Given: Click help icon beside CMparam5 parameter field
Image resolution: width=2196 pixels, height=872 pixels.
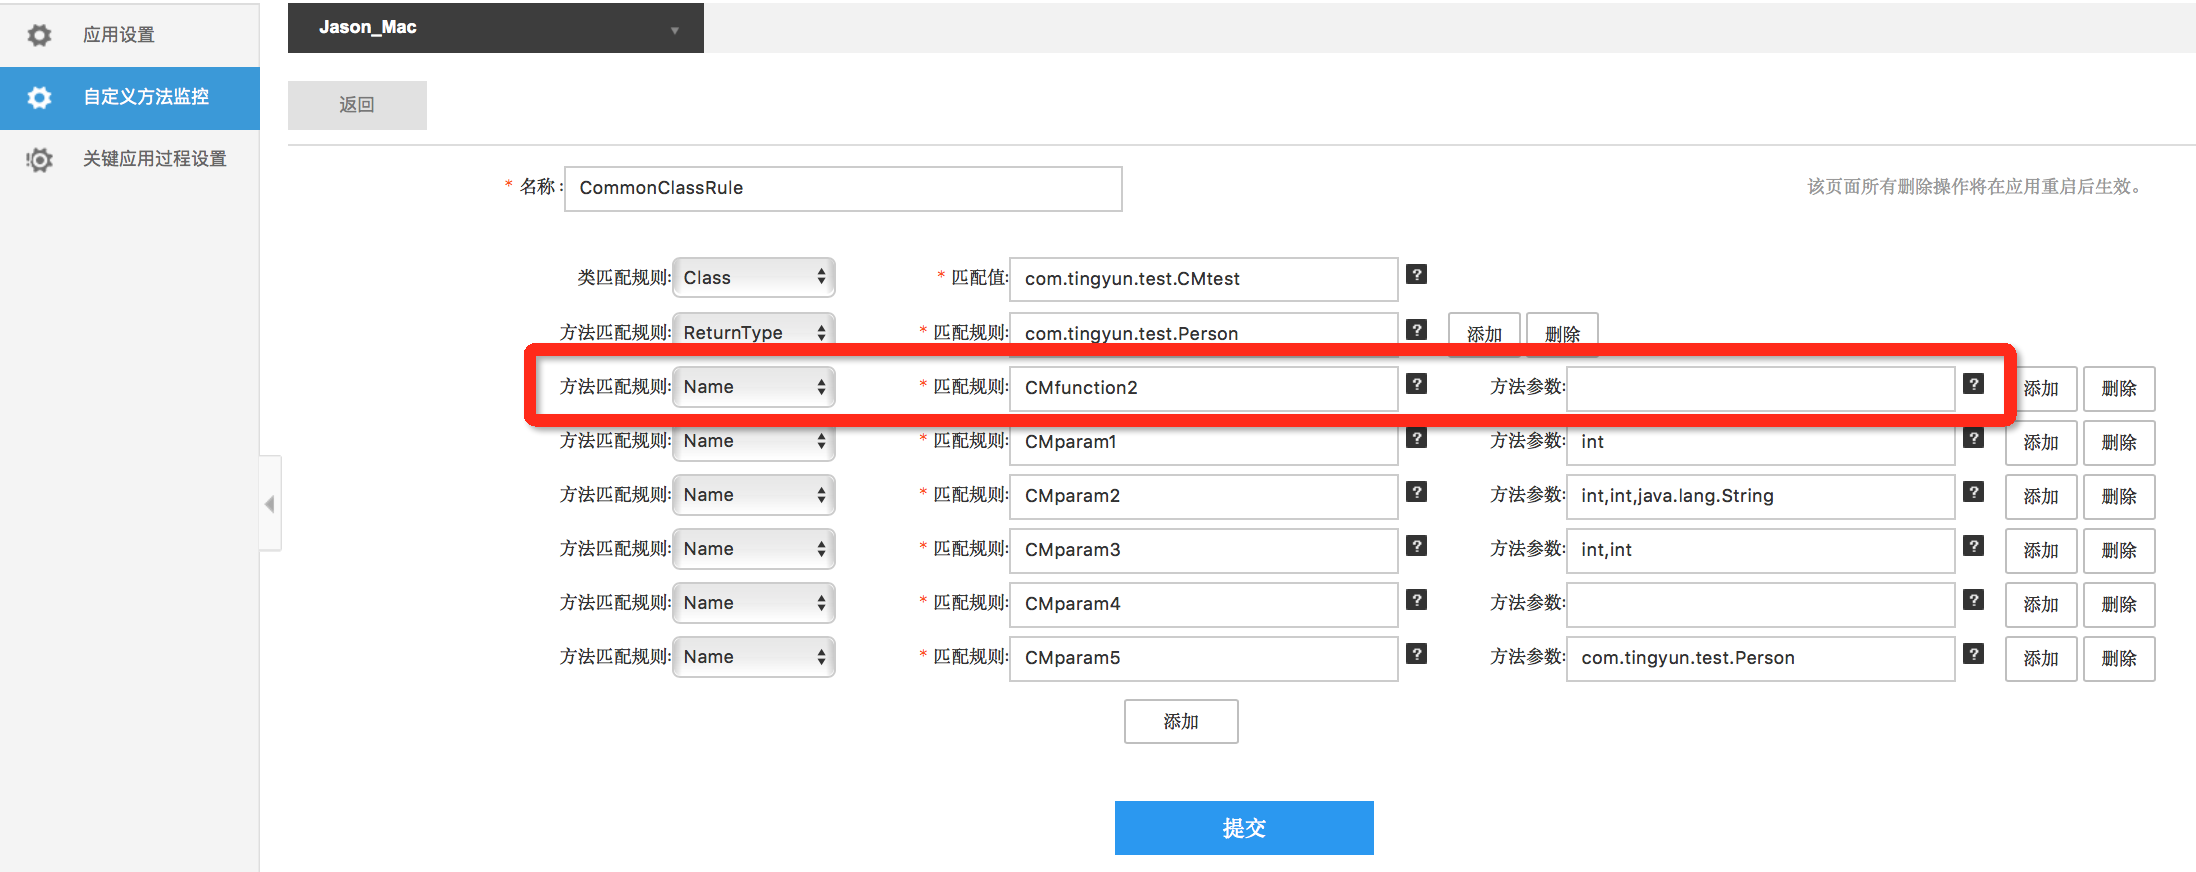Looking at the screenshot, I should pos(1972,654).
